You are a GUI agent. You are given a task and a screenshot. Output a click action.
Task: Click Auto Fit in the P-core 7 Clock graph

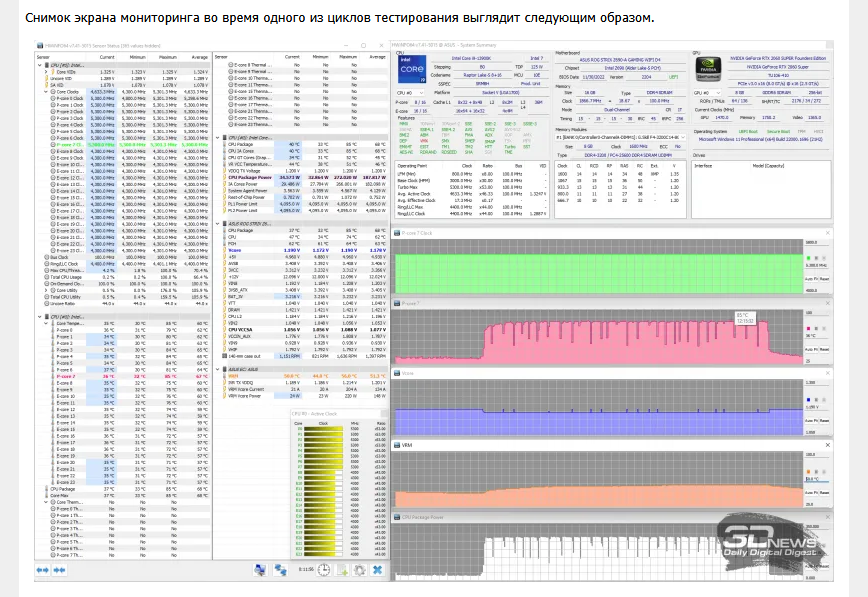tap(810, 279)
